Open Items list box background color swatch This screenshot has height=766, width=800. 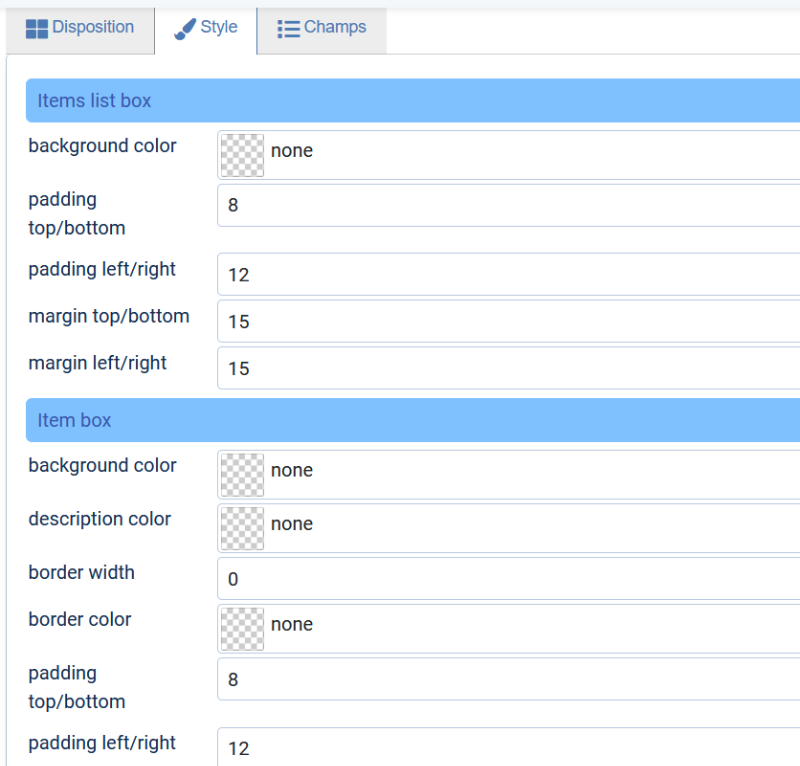click(x=242, y=155)
